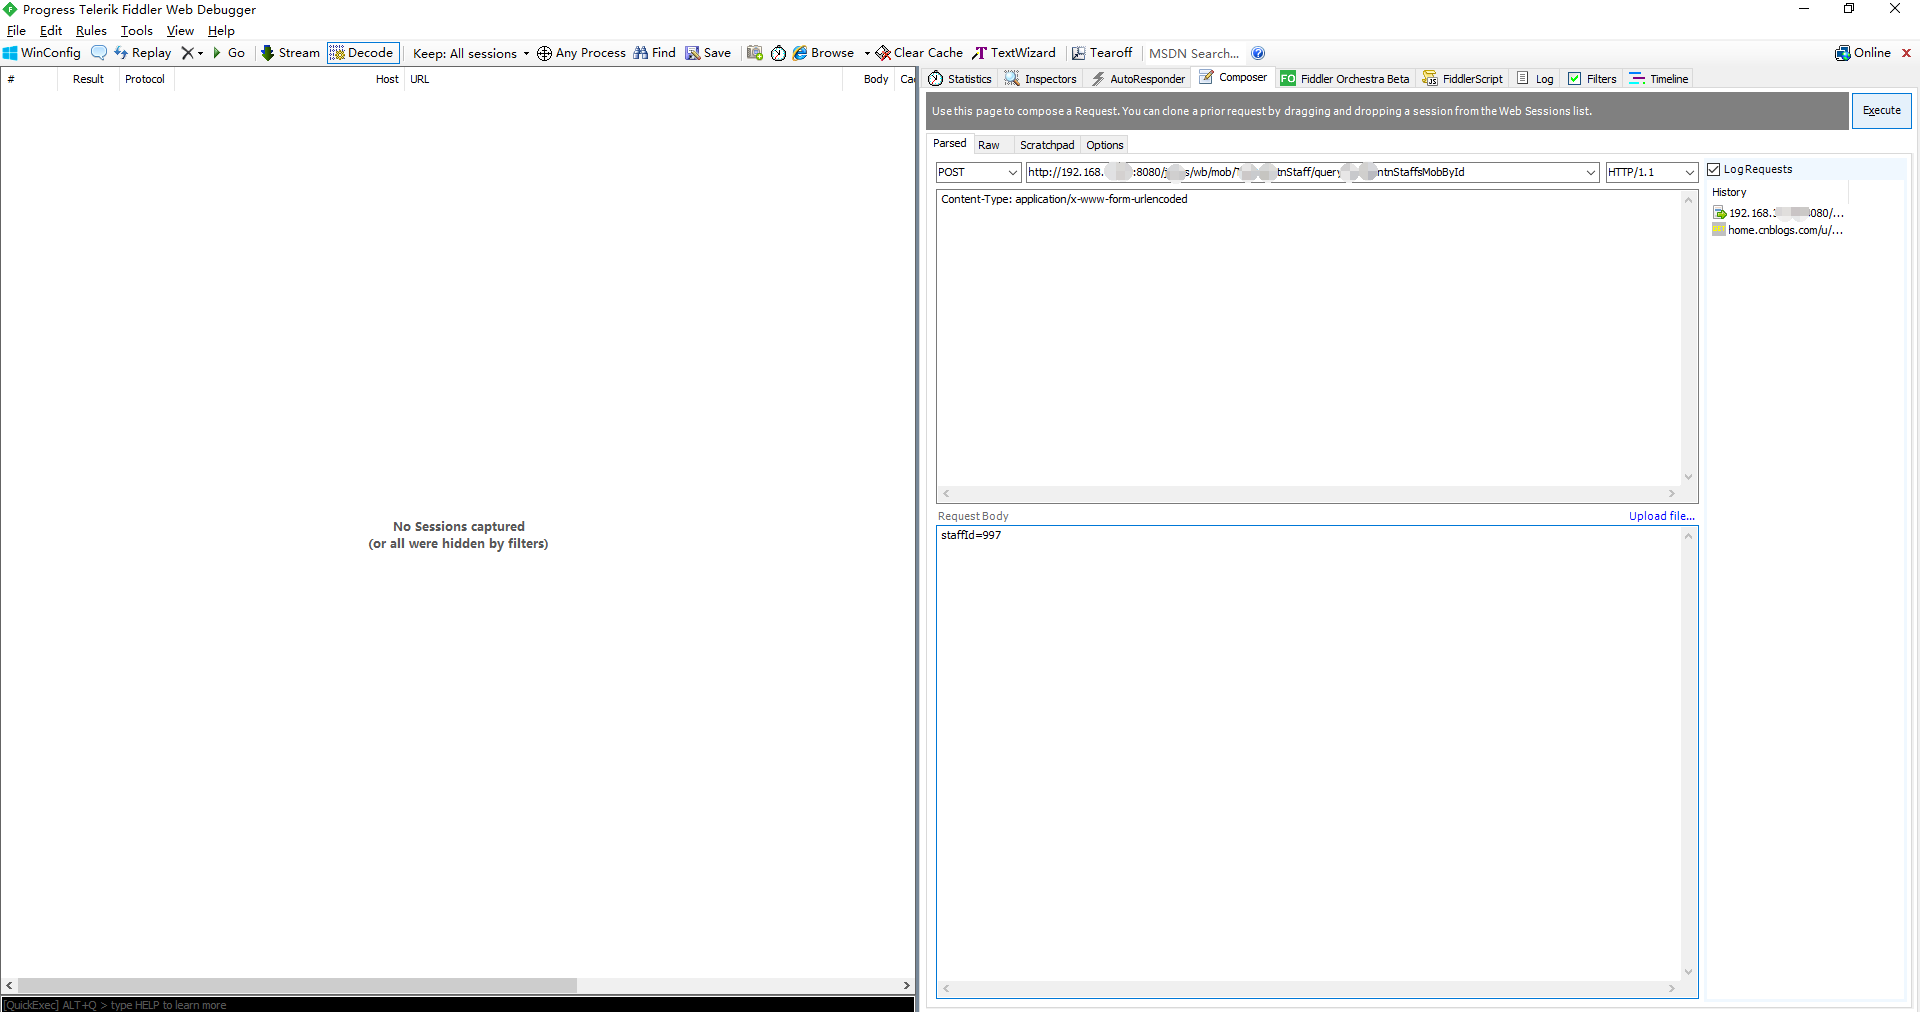Viewport: 1920px width, 1012px height.
Task: Open the Tools menu
Action: (137, 31)
